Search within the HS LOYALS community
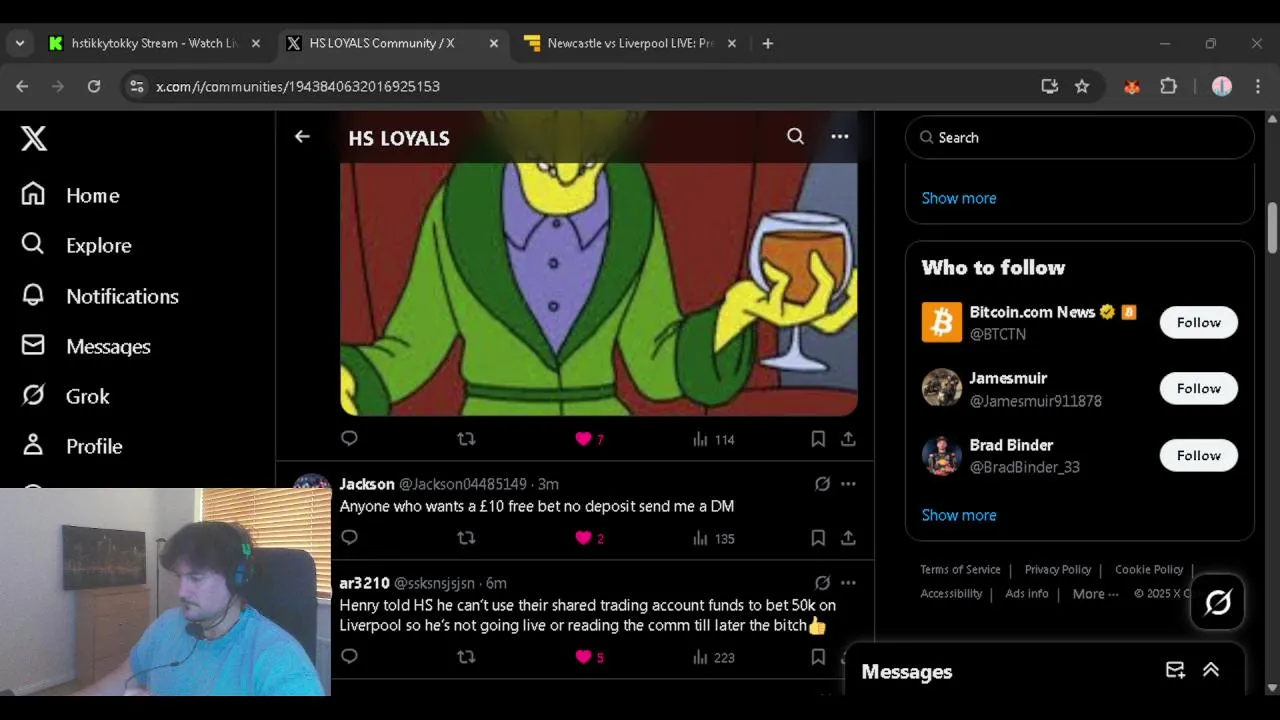This screenshot has width=1280, height=720. pyautogui.click(x=795, y=137)
